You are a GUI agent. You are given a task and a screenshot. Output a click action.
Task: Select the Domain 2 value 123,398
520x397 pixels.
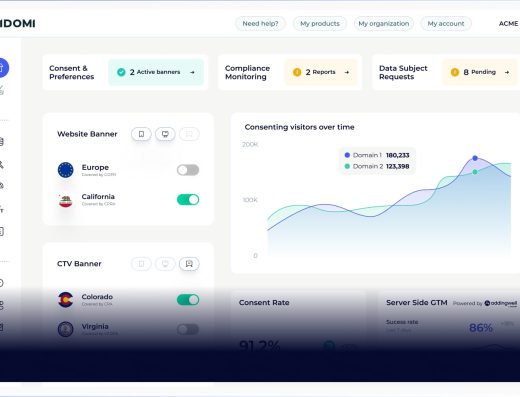coord(397,166)
